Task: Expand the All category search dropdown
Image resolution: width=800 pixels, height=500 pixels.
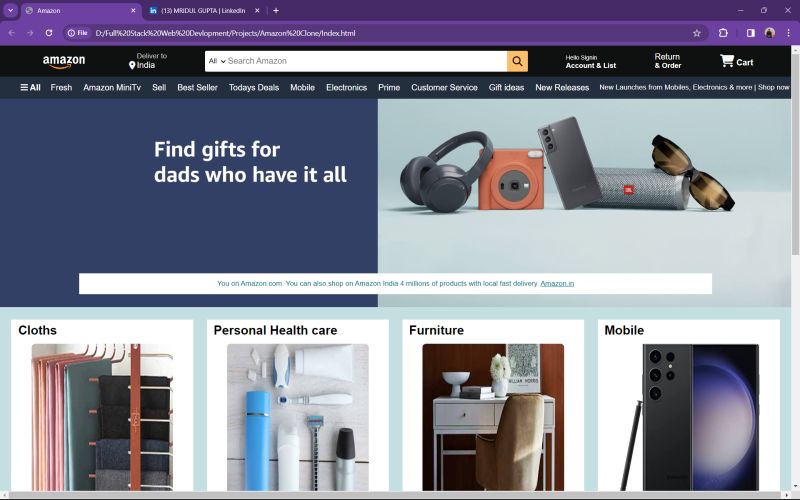Action: tap(217, 61)
